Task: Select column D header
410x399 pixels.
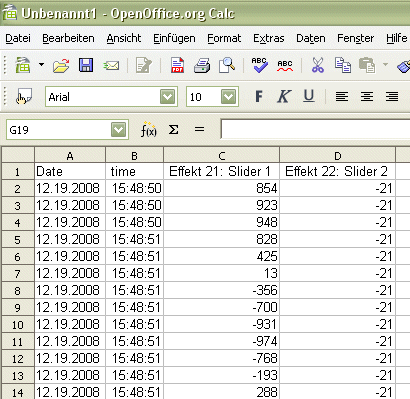Action: pos(337,155)
